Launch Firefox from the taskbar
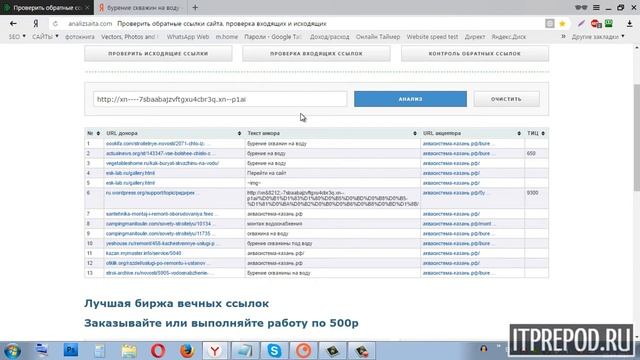The height and width of the screenshot is (360, 640). 187,351
